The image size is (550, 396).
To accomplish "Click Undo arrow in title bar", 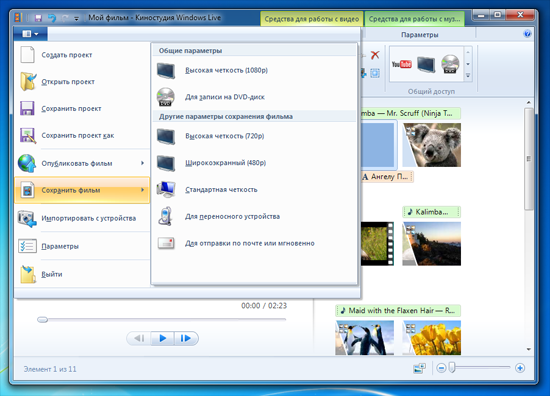I will pyautogui.click(x=52, y=18).
